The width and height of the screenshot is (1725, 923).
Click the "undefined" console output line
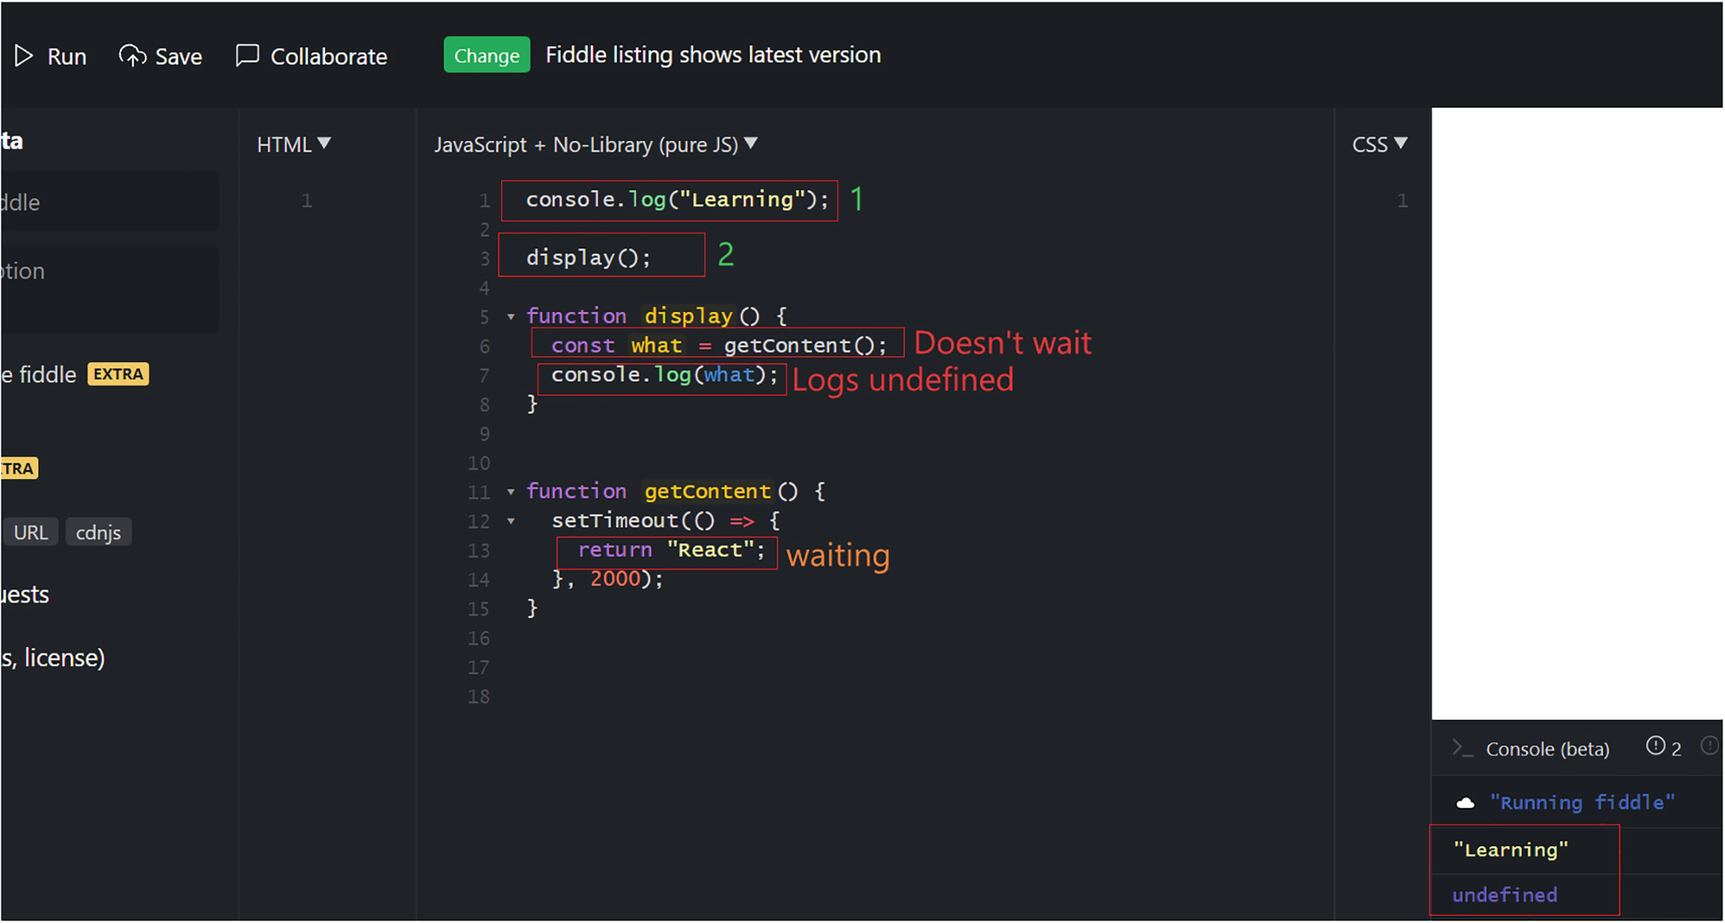[1504, 895]
